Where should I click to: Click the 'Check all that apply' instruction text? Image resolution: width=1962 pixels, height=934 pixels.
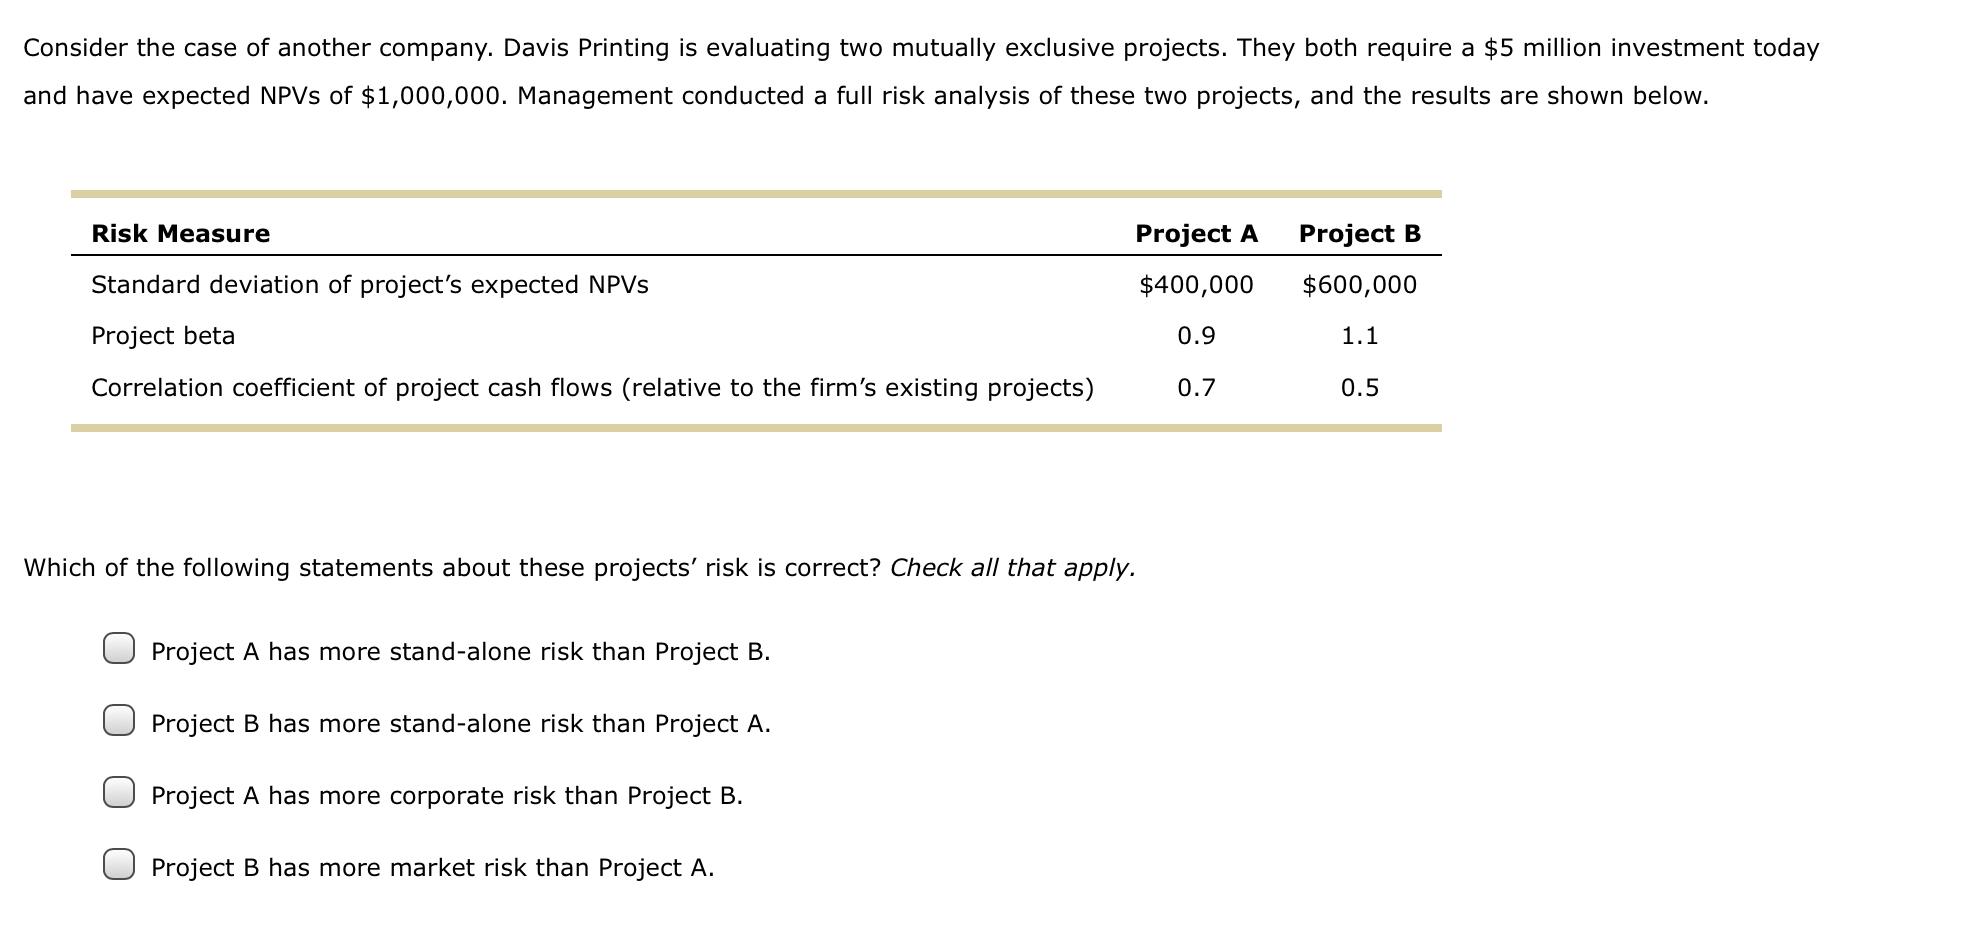click(x=1013, y=567)
